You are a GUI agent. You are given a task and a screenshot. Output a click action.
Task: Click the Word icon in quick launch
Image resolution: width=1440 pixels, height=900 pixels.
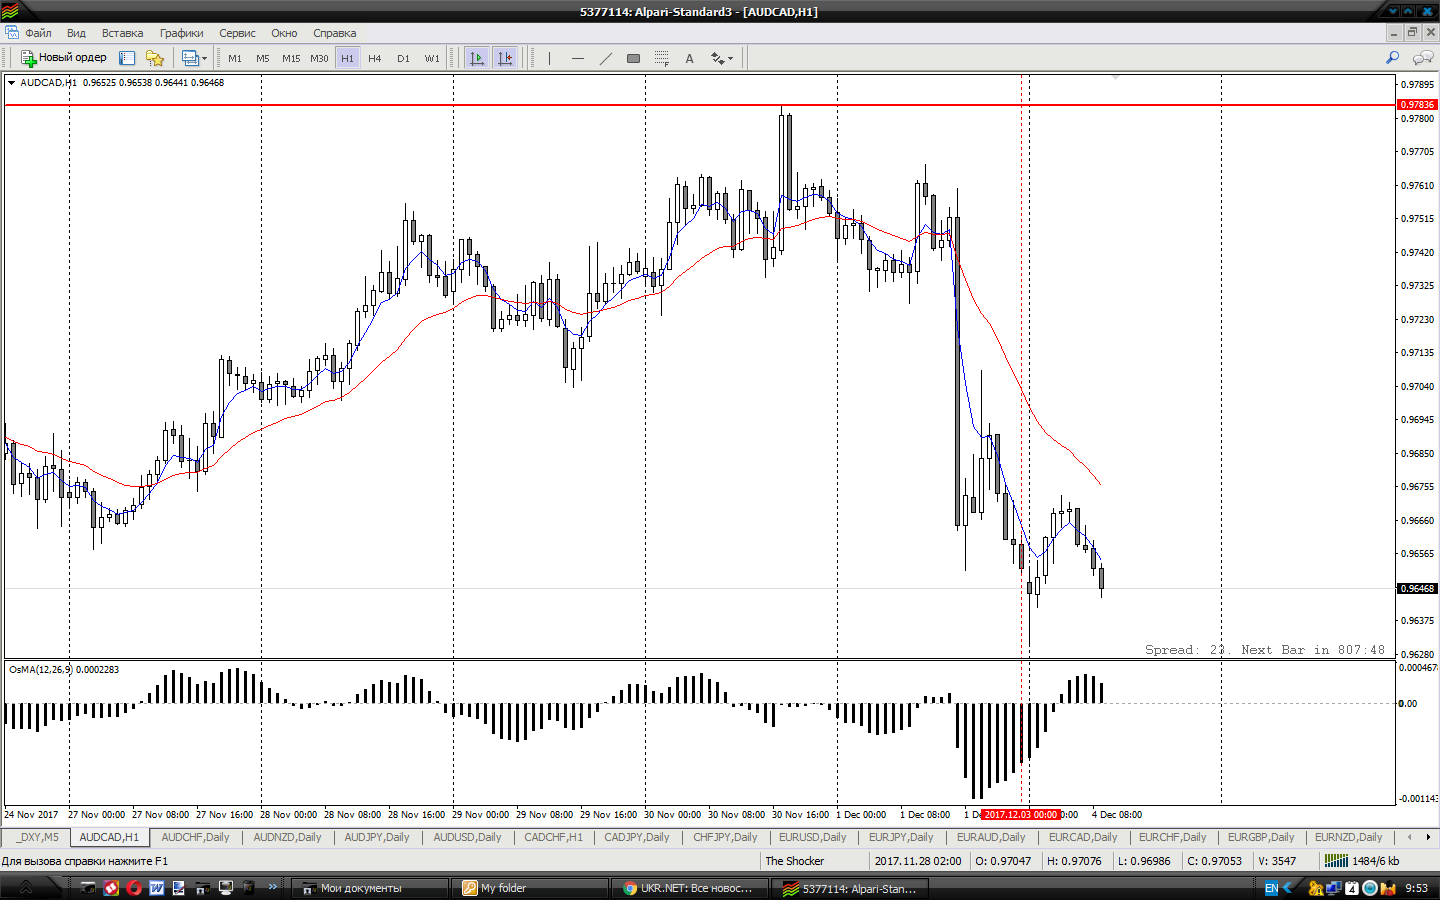(x=156, y=888)
